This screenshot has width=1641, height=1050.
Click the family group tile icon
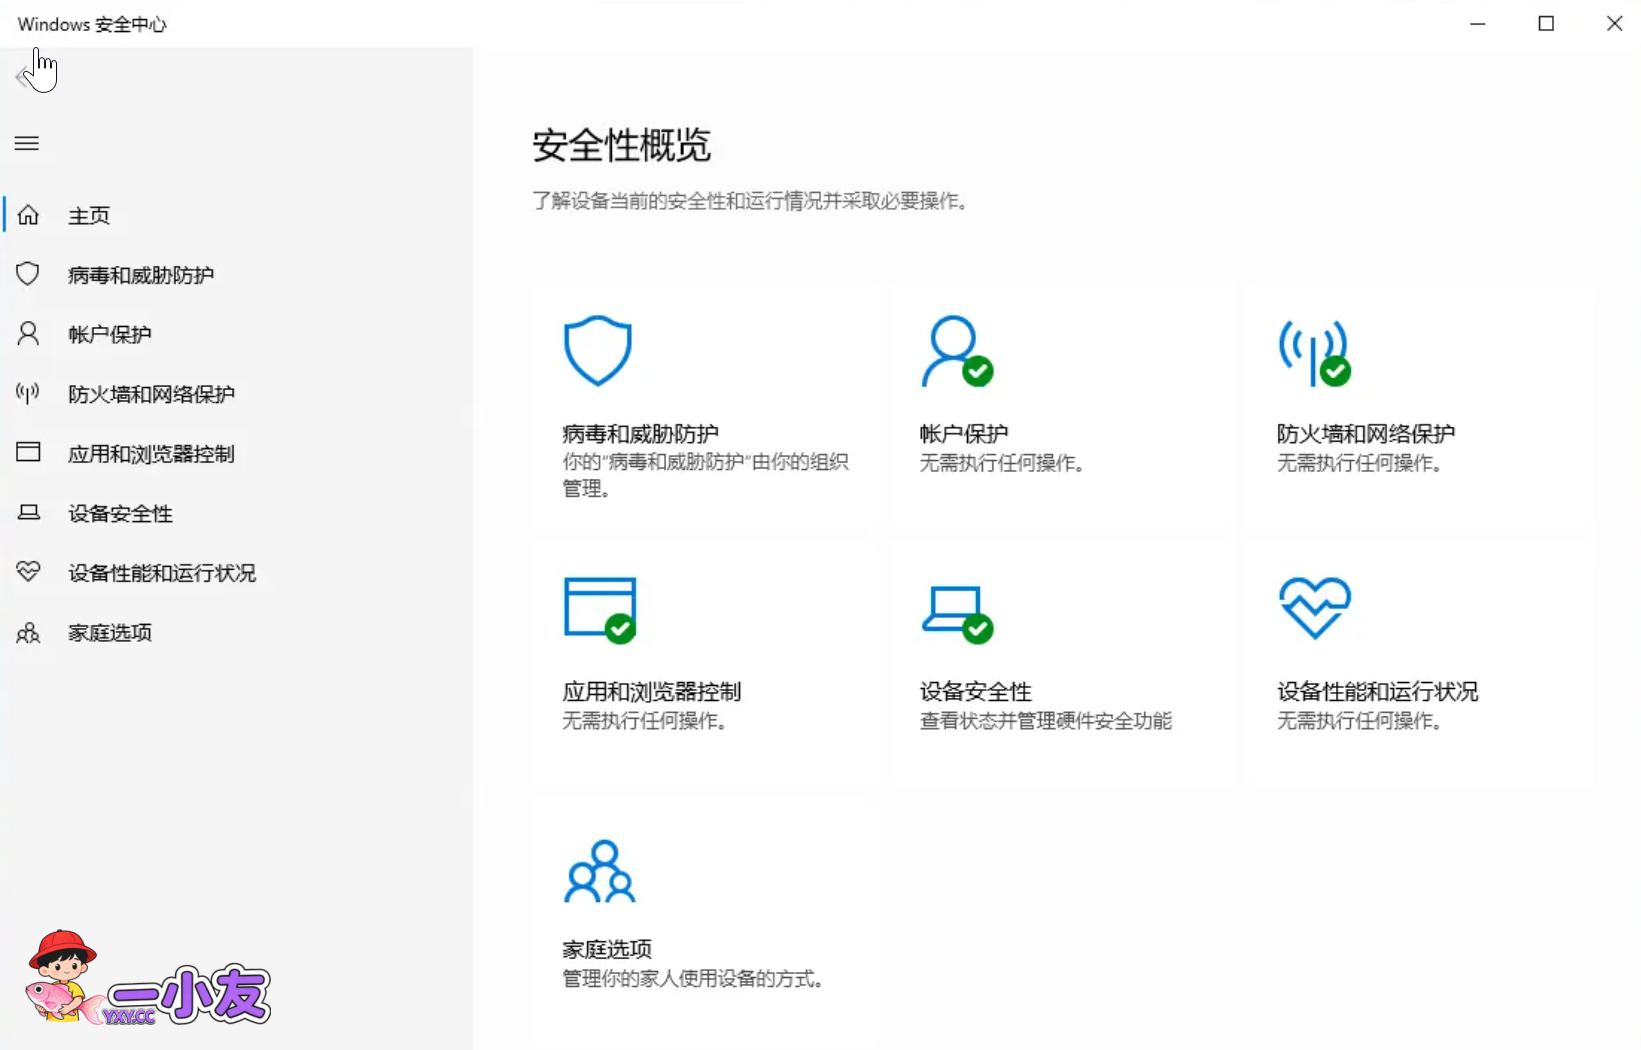(x=599, y=871)
